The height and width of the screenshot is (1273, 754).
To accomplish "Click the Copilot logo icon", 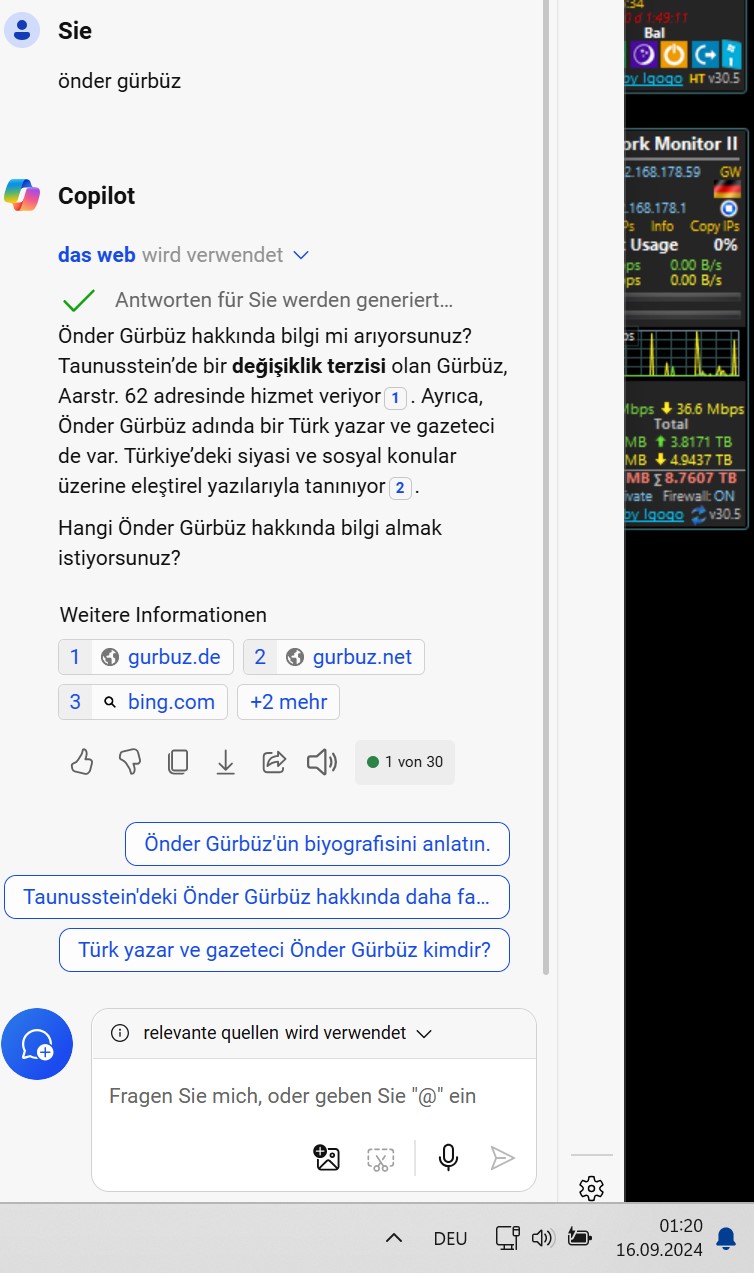I will (22, 195).
